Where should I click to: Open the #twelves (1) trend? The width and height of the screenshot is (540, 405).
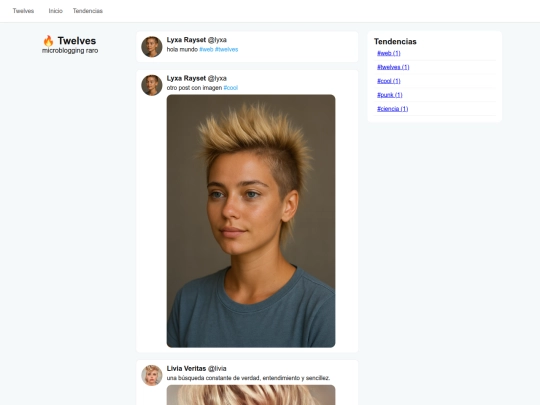click(393, 67)
